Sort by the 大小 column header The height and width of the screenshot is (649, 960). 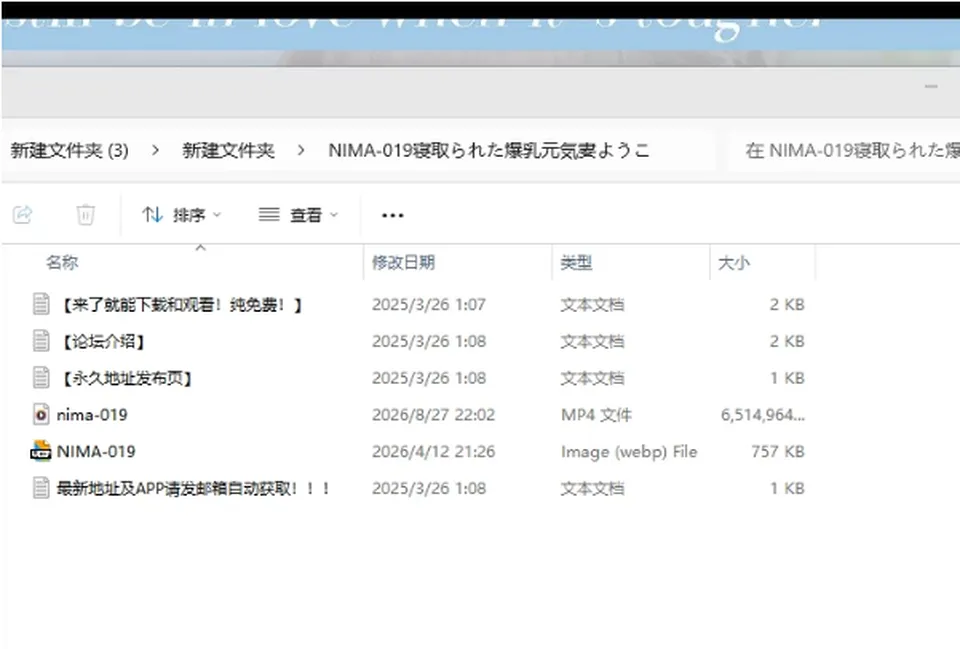coord(733,263)
